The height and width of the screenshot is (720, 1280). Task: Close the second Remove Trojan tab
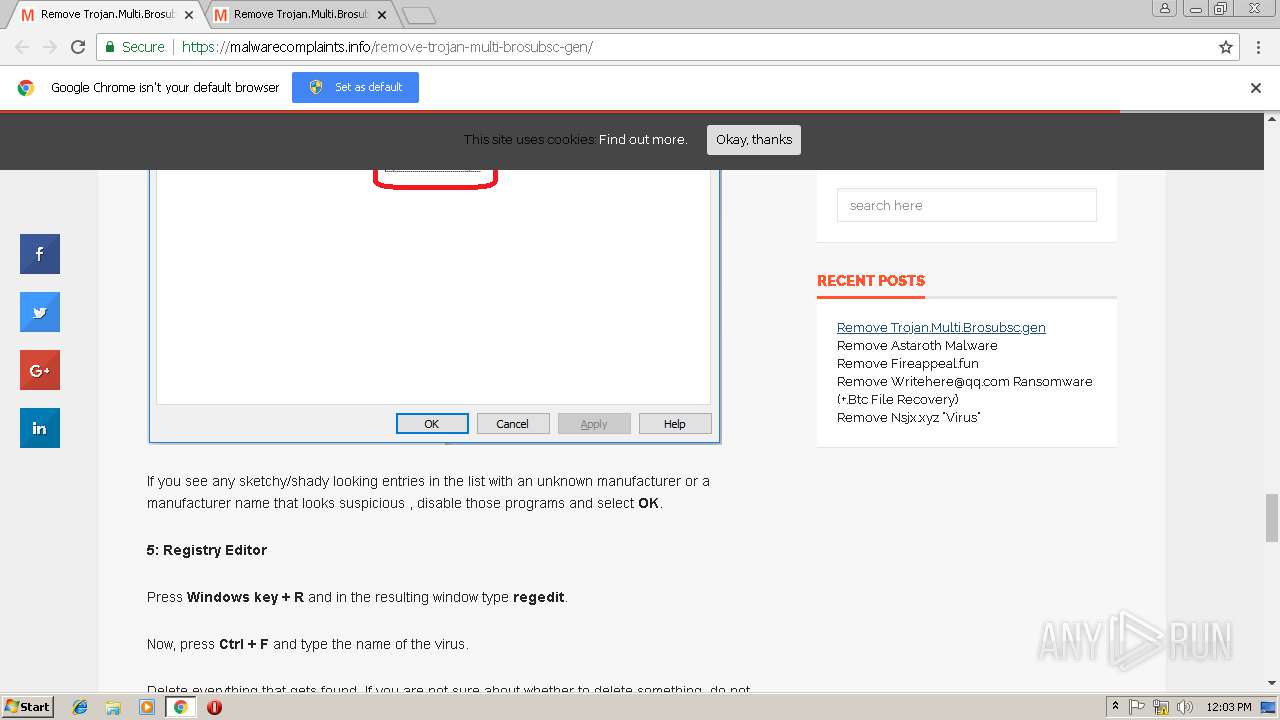[x=382, y=15]
